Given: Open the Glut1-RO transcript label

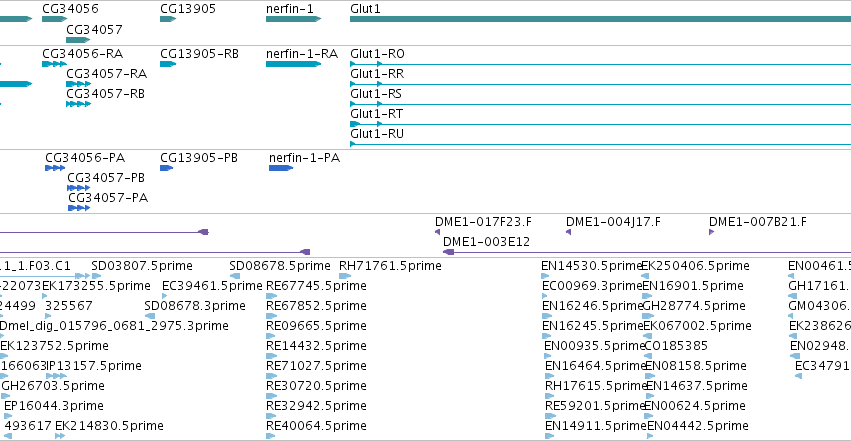Looking at the screenshot, I should (377, 54).
